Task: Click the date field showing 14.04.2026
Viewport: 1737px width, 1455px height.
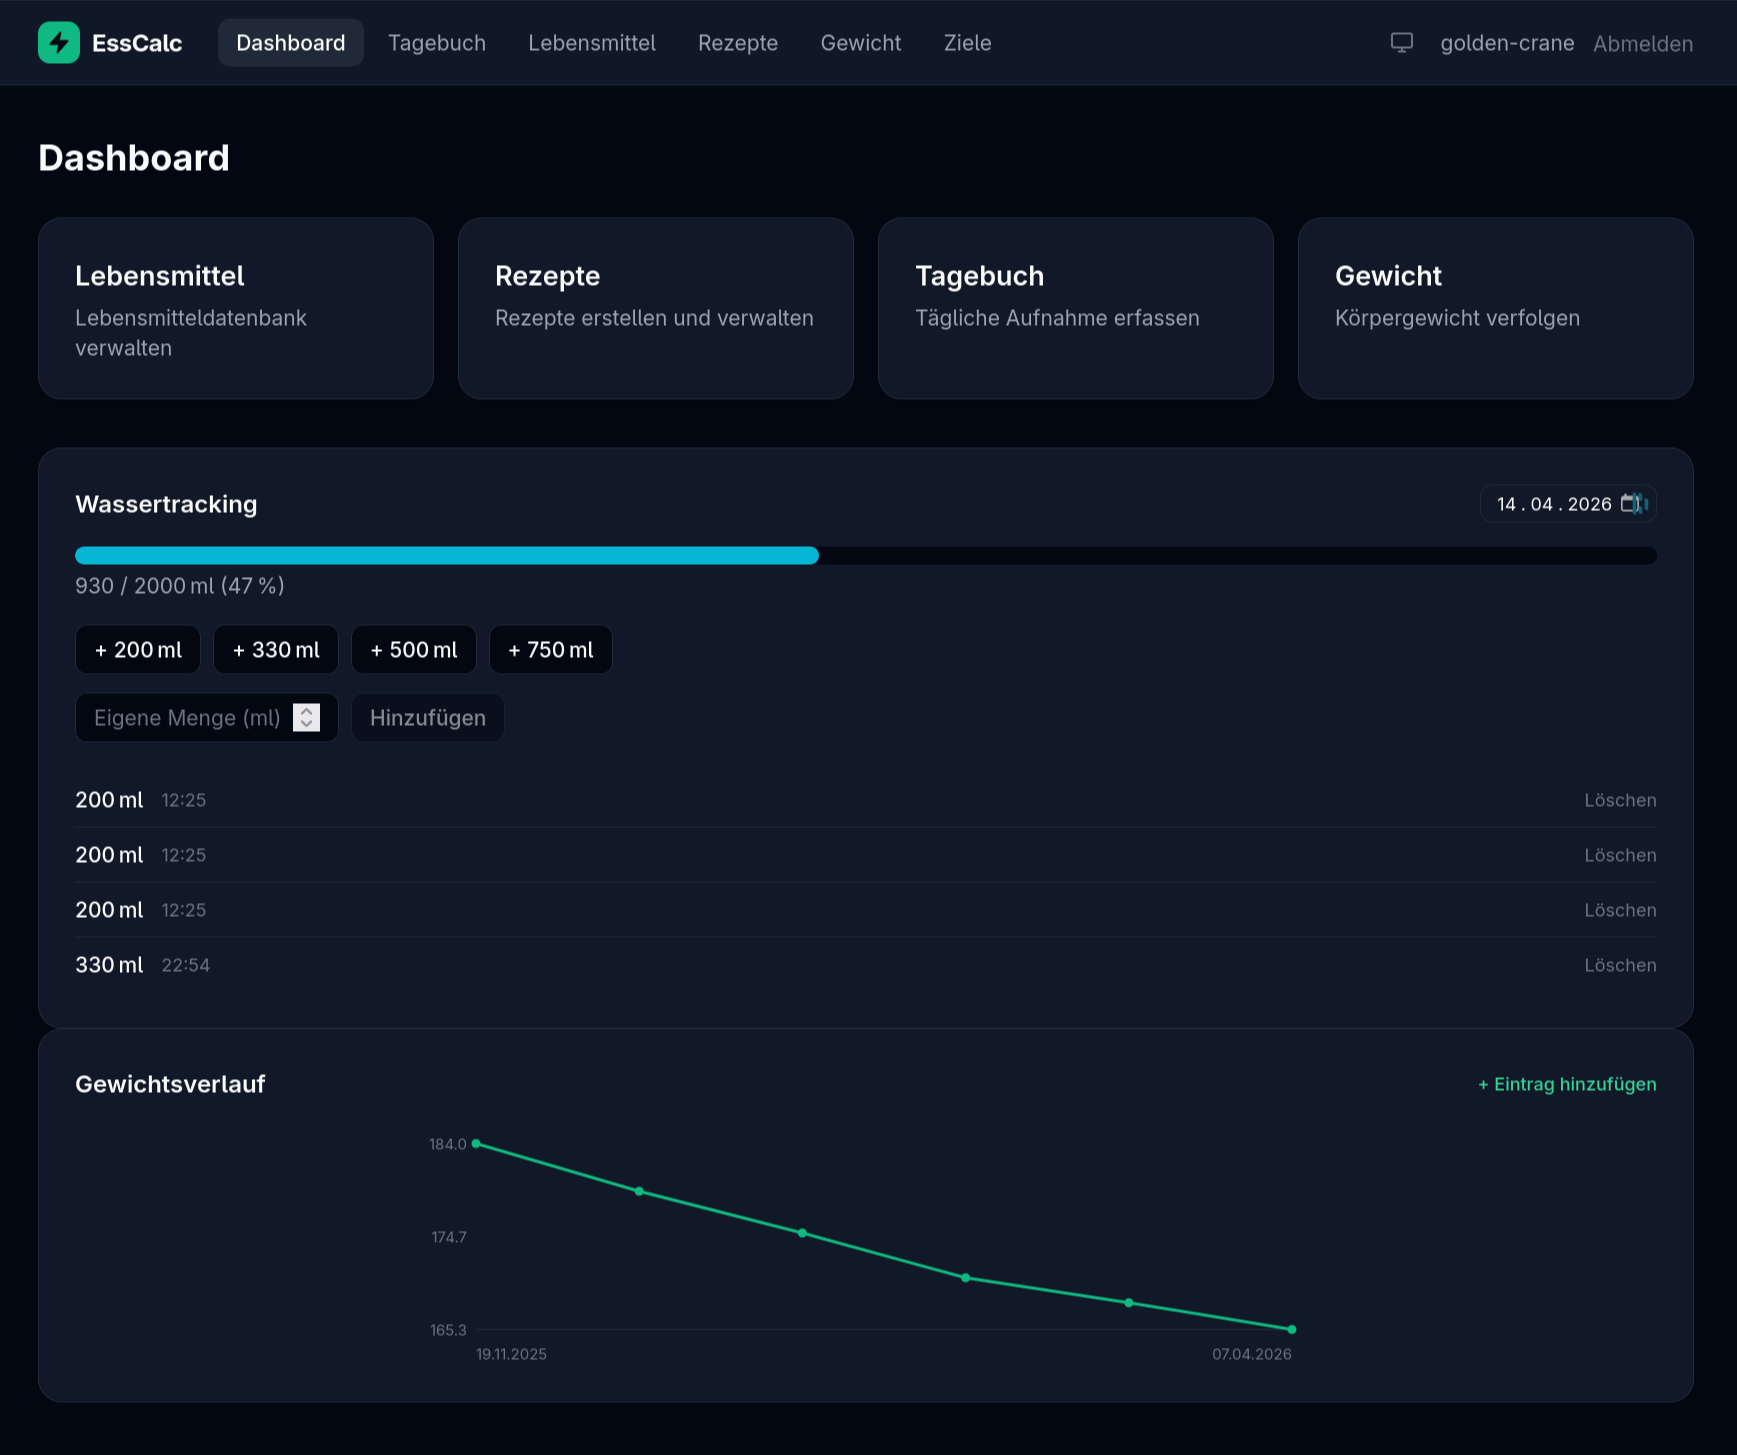Action: (1568, 504)
